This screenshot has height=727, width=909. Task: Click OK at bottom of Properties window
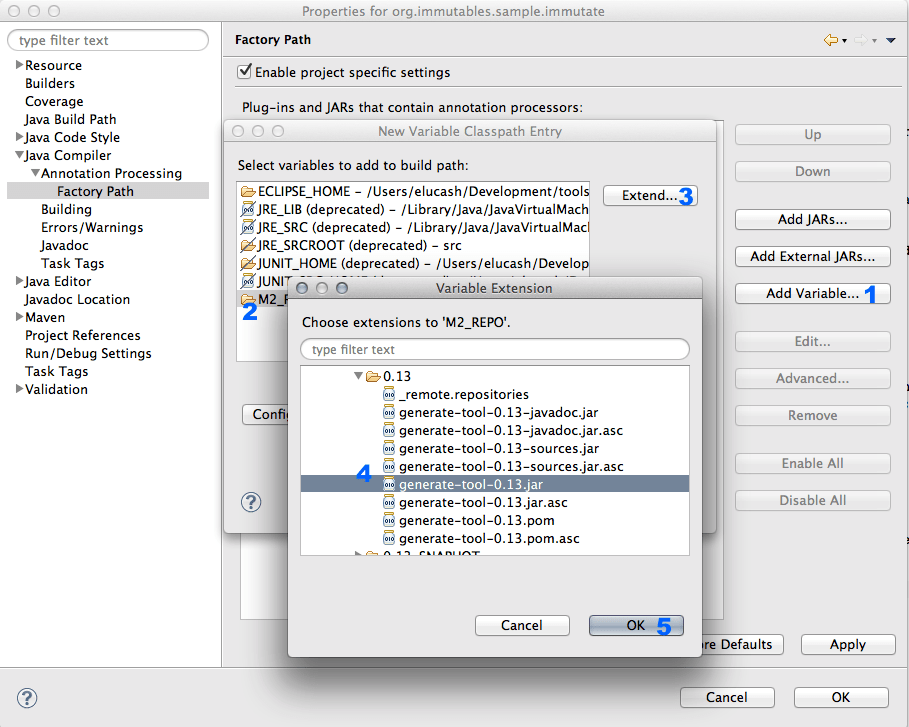[841, 697]
